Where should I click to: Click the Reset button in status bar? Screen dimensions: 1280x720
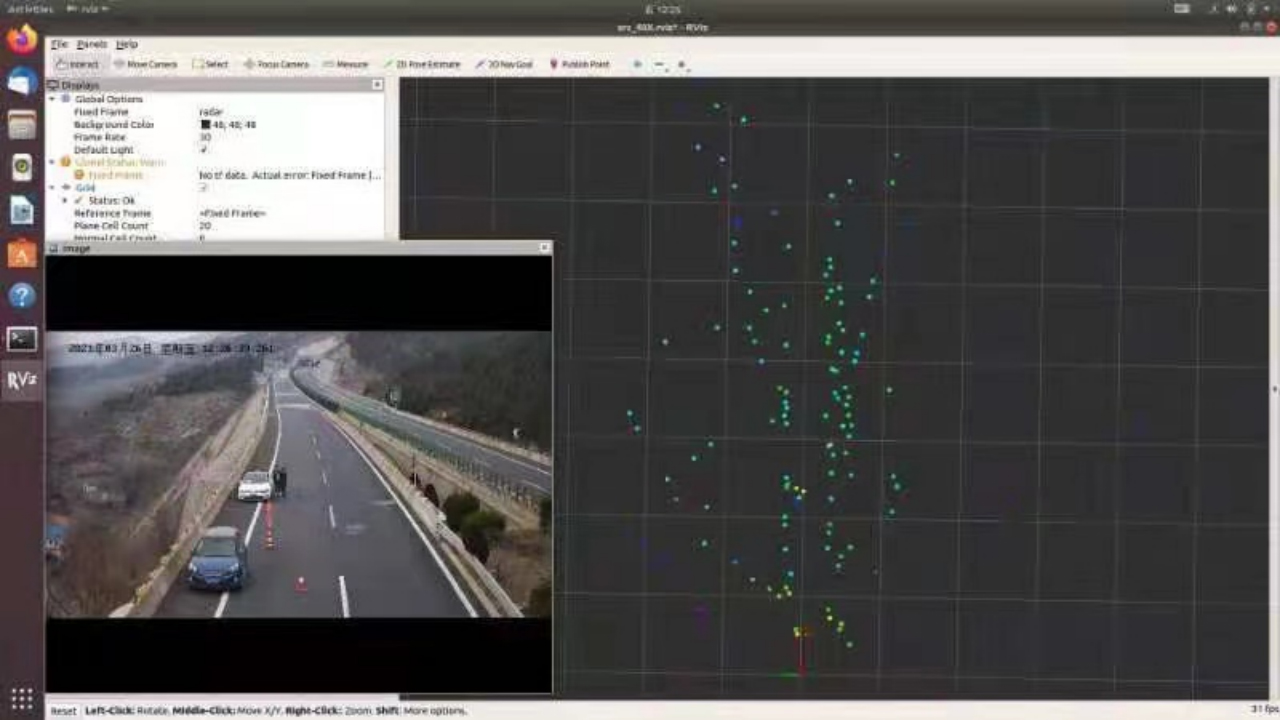[63, 711]
